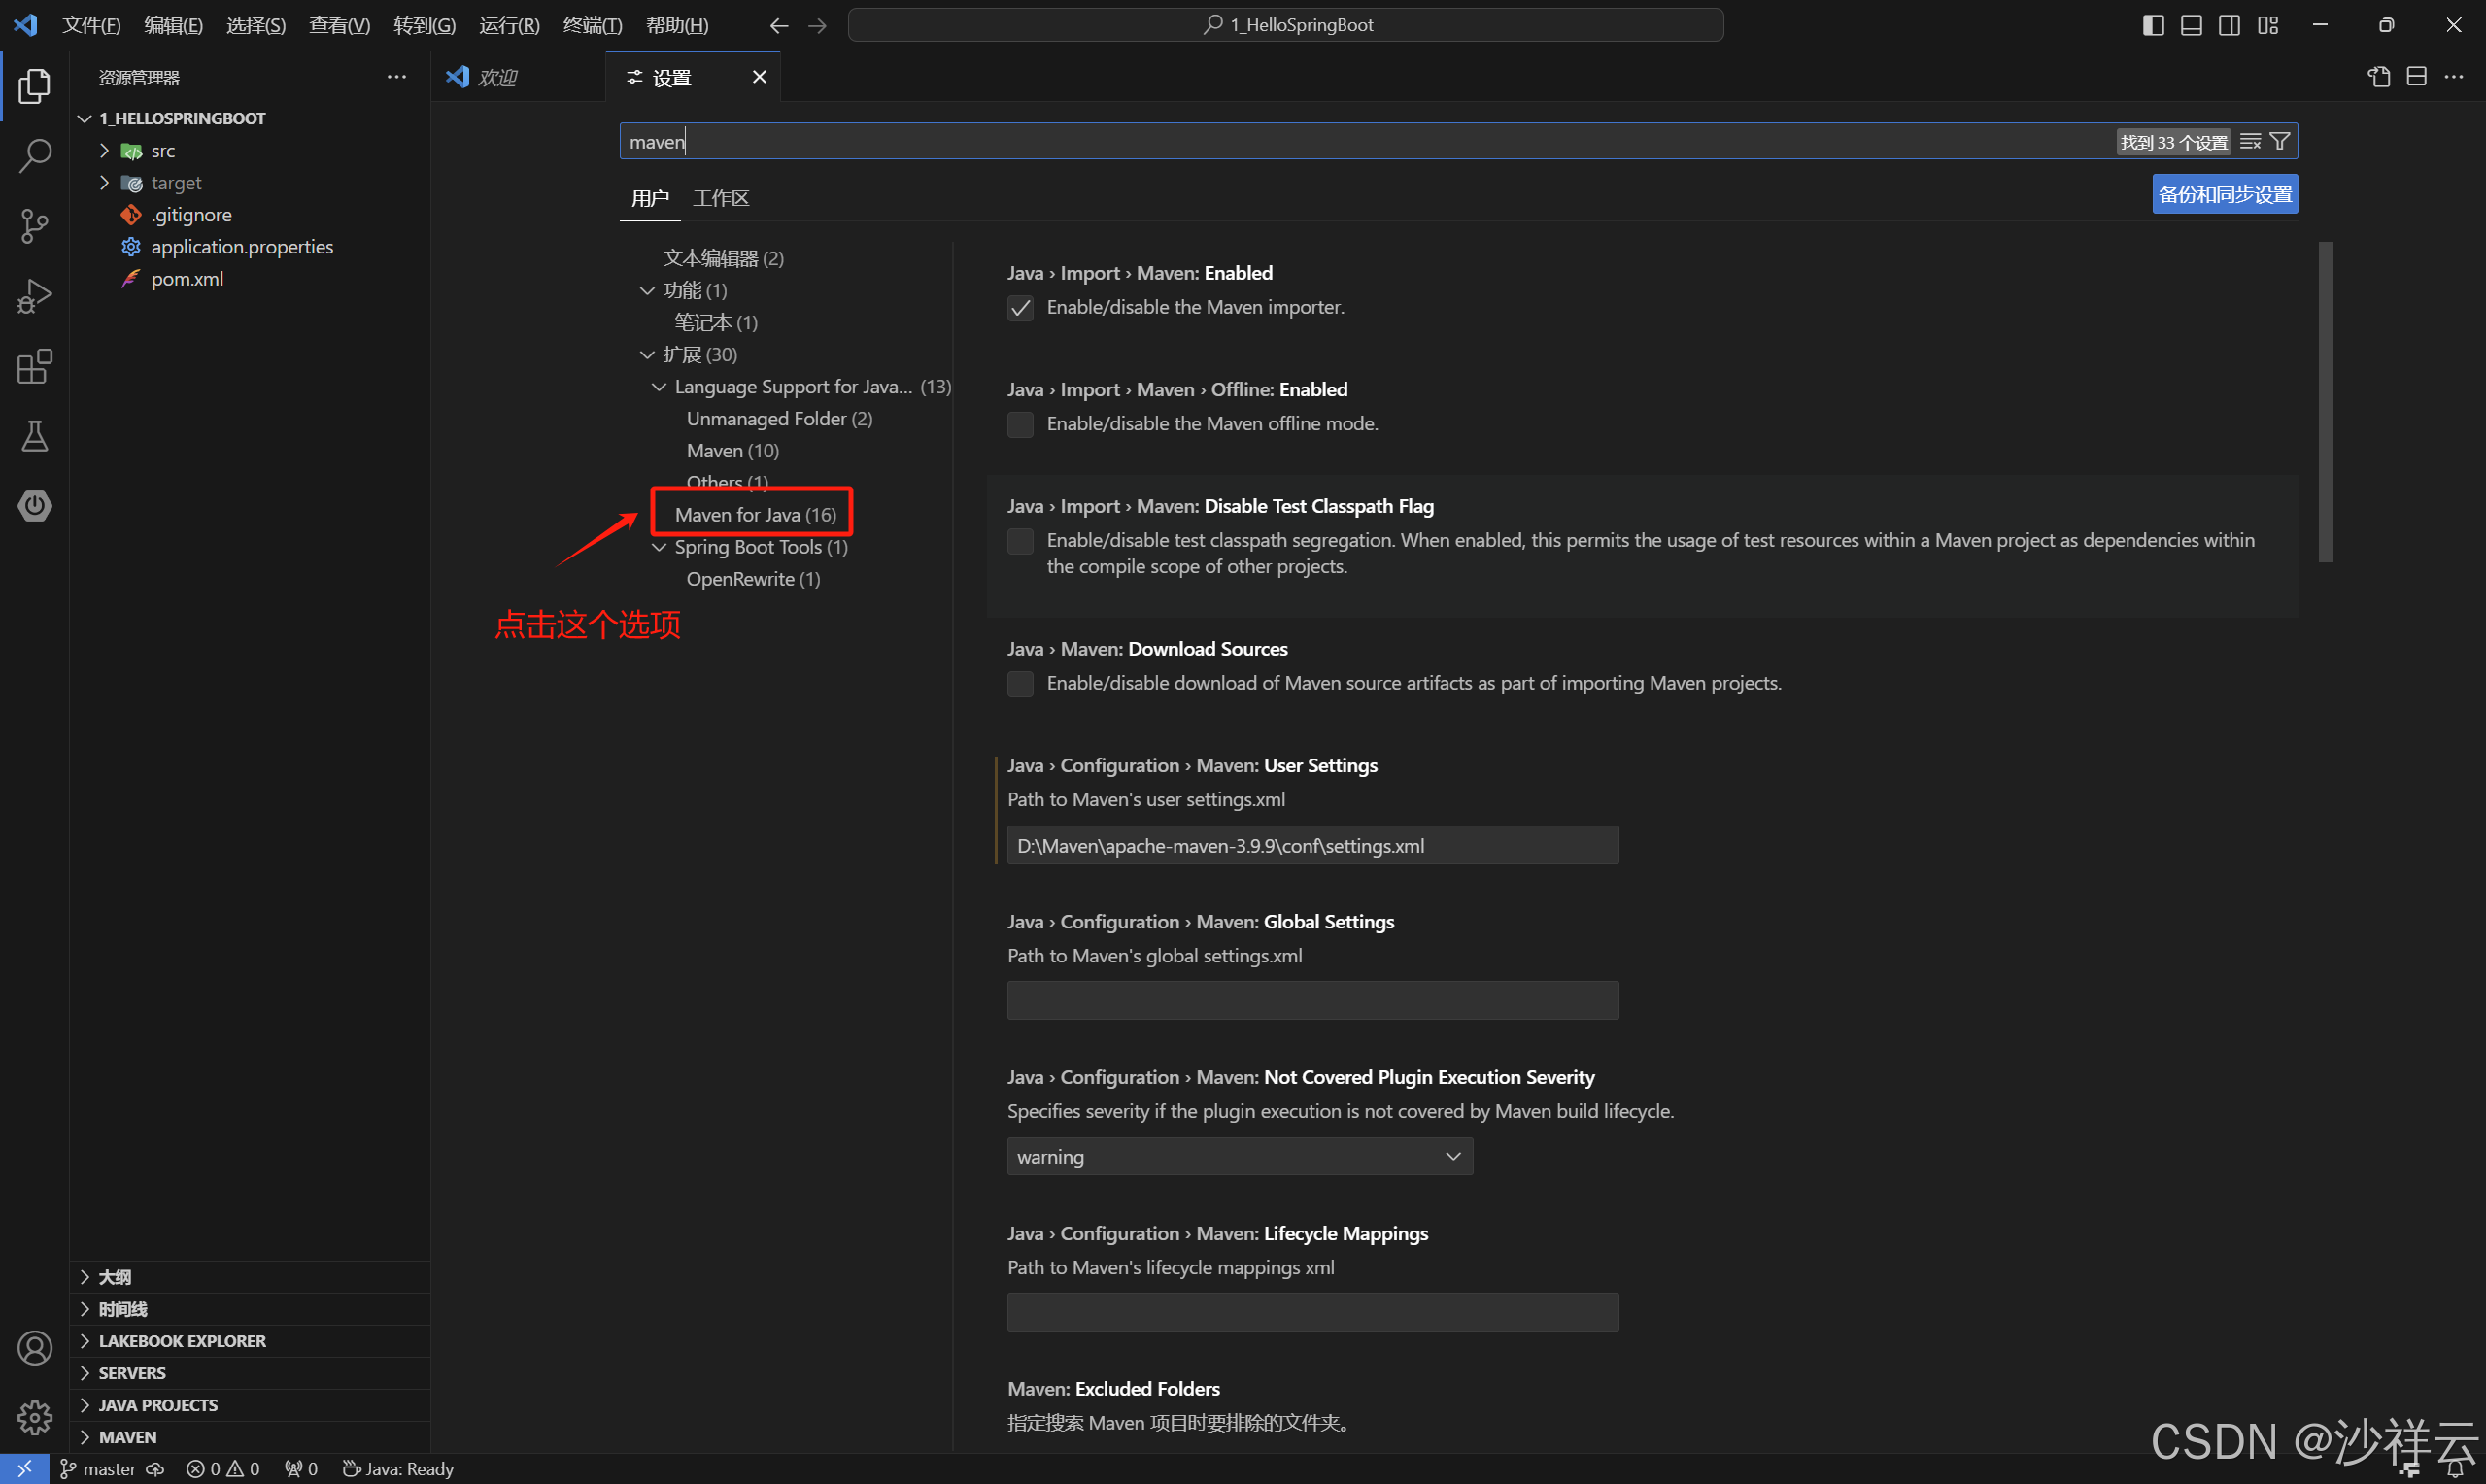This screenshot has width=2486, height=1484.
Task: Collapse the 1_HELLOSPRINGBOOT root folder
Action: click(85, 118)
